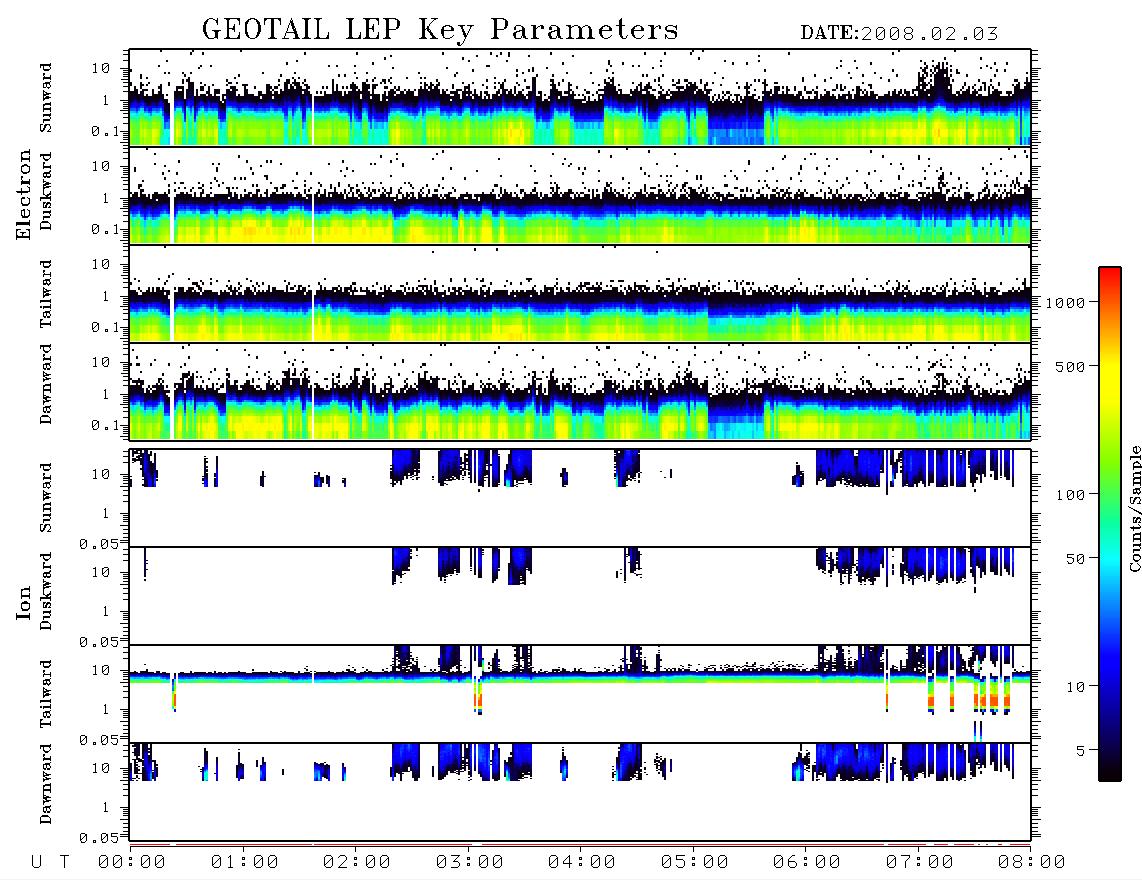Click the 50 tick on colorbar

point(1075,559)
